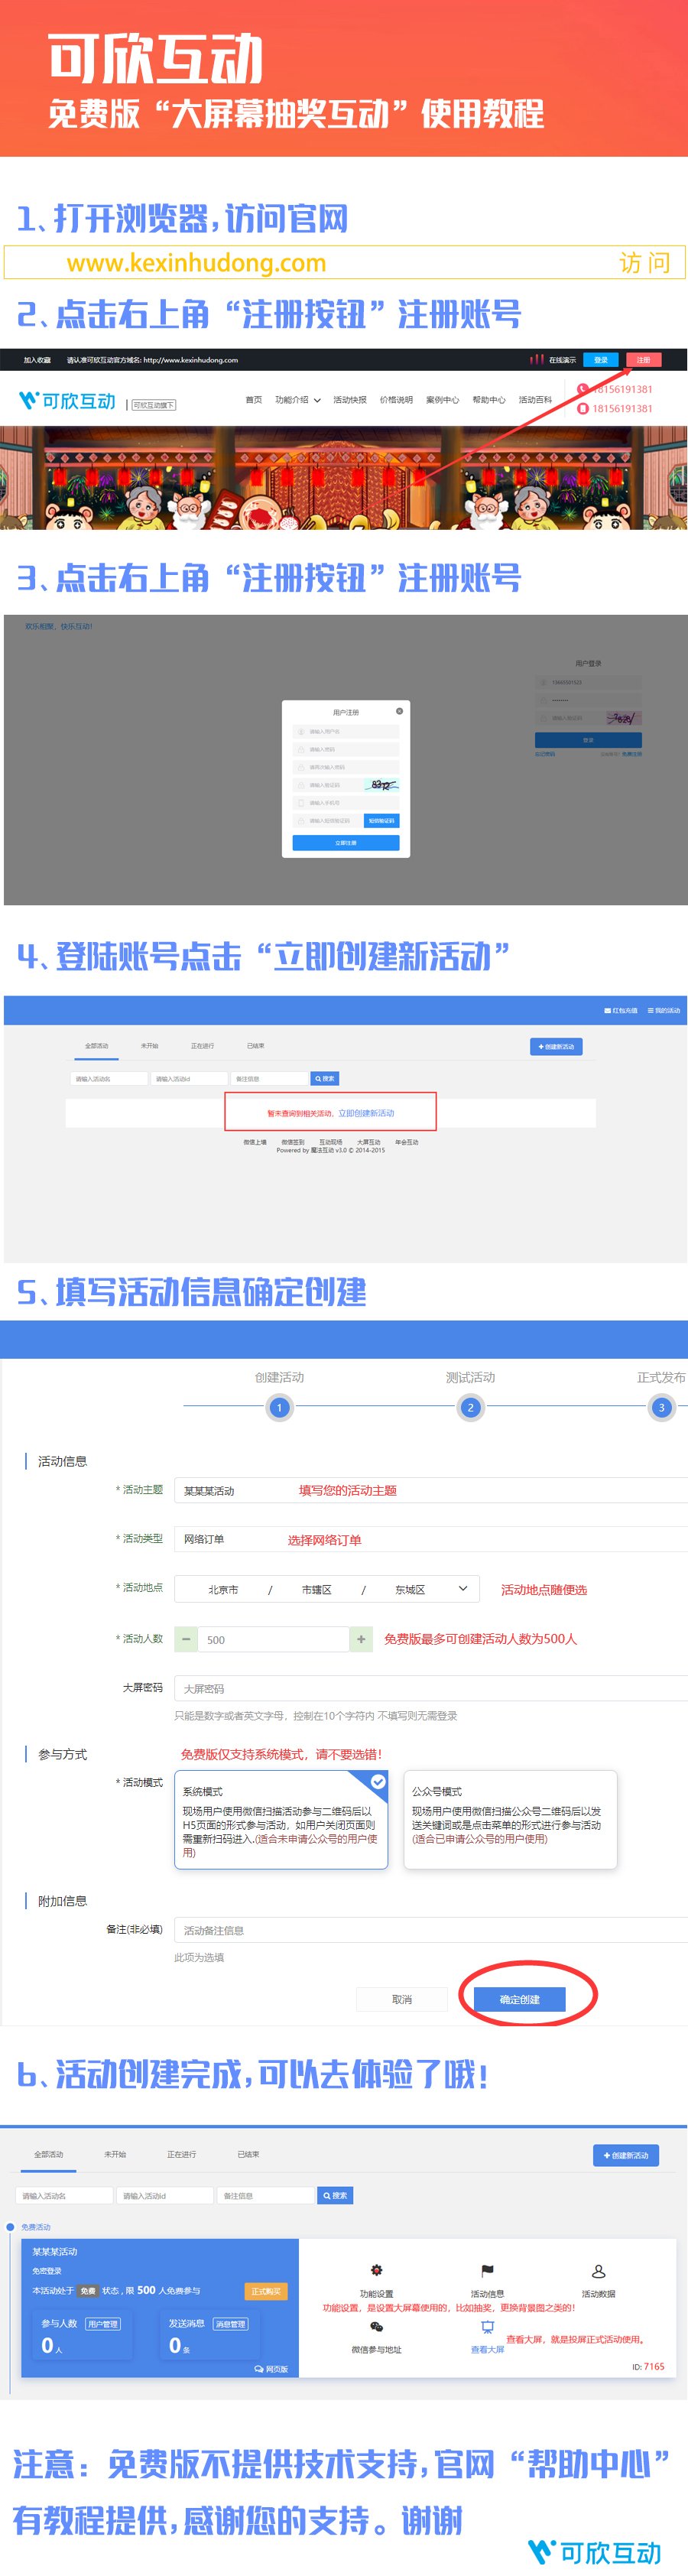Click the red 注册 button in top bar

coord(643,359)
